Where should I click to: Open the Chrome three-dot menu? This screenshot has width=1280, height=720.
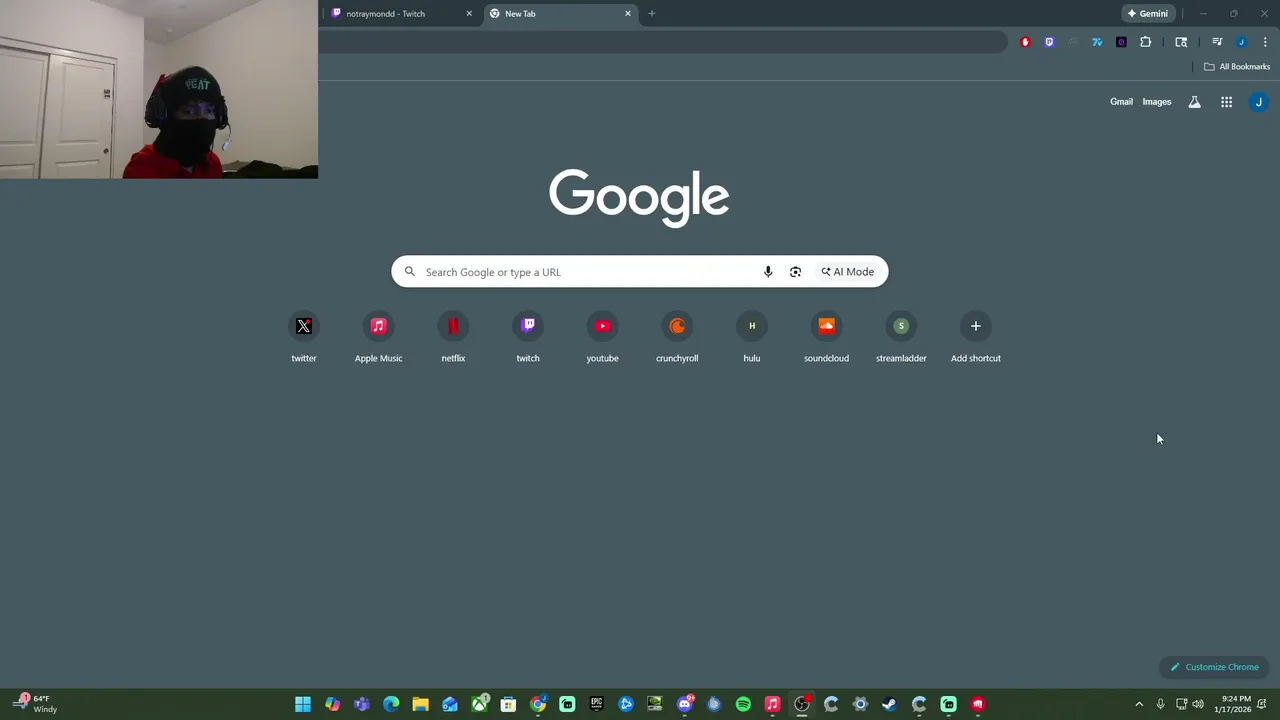tap(1265, 42)
